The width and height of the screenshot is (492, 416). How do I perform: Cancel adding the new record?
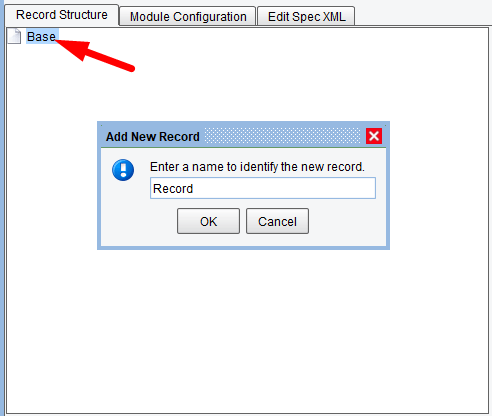277,221
